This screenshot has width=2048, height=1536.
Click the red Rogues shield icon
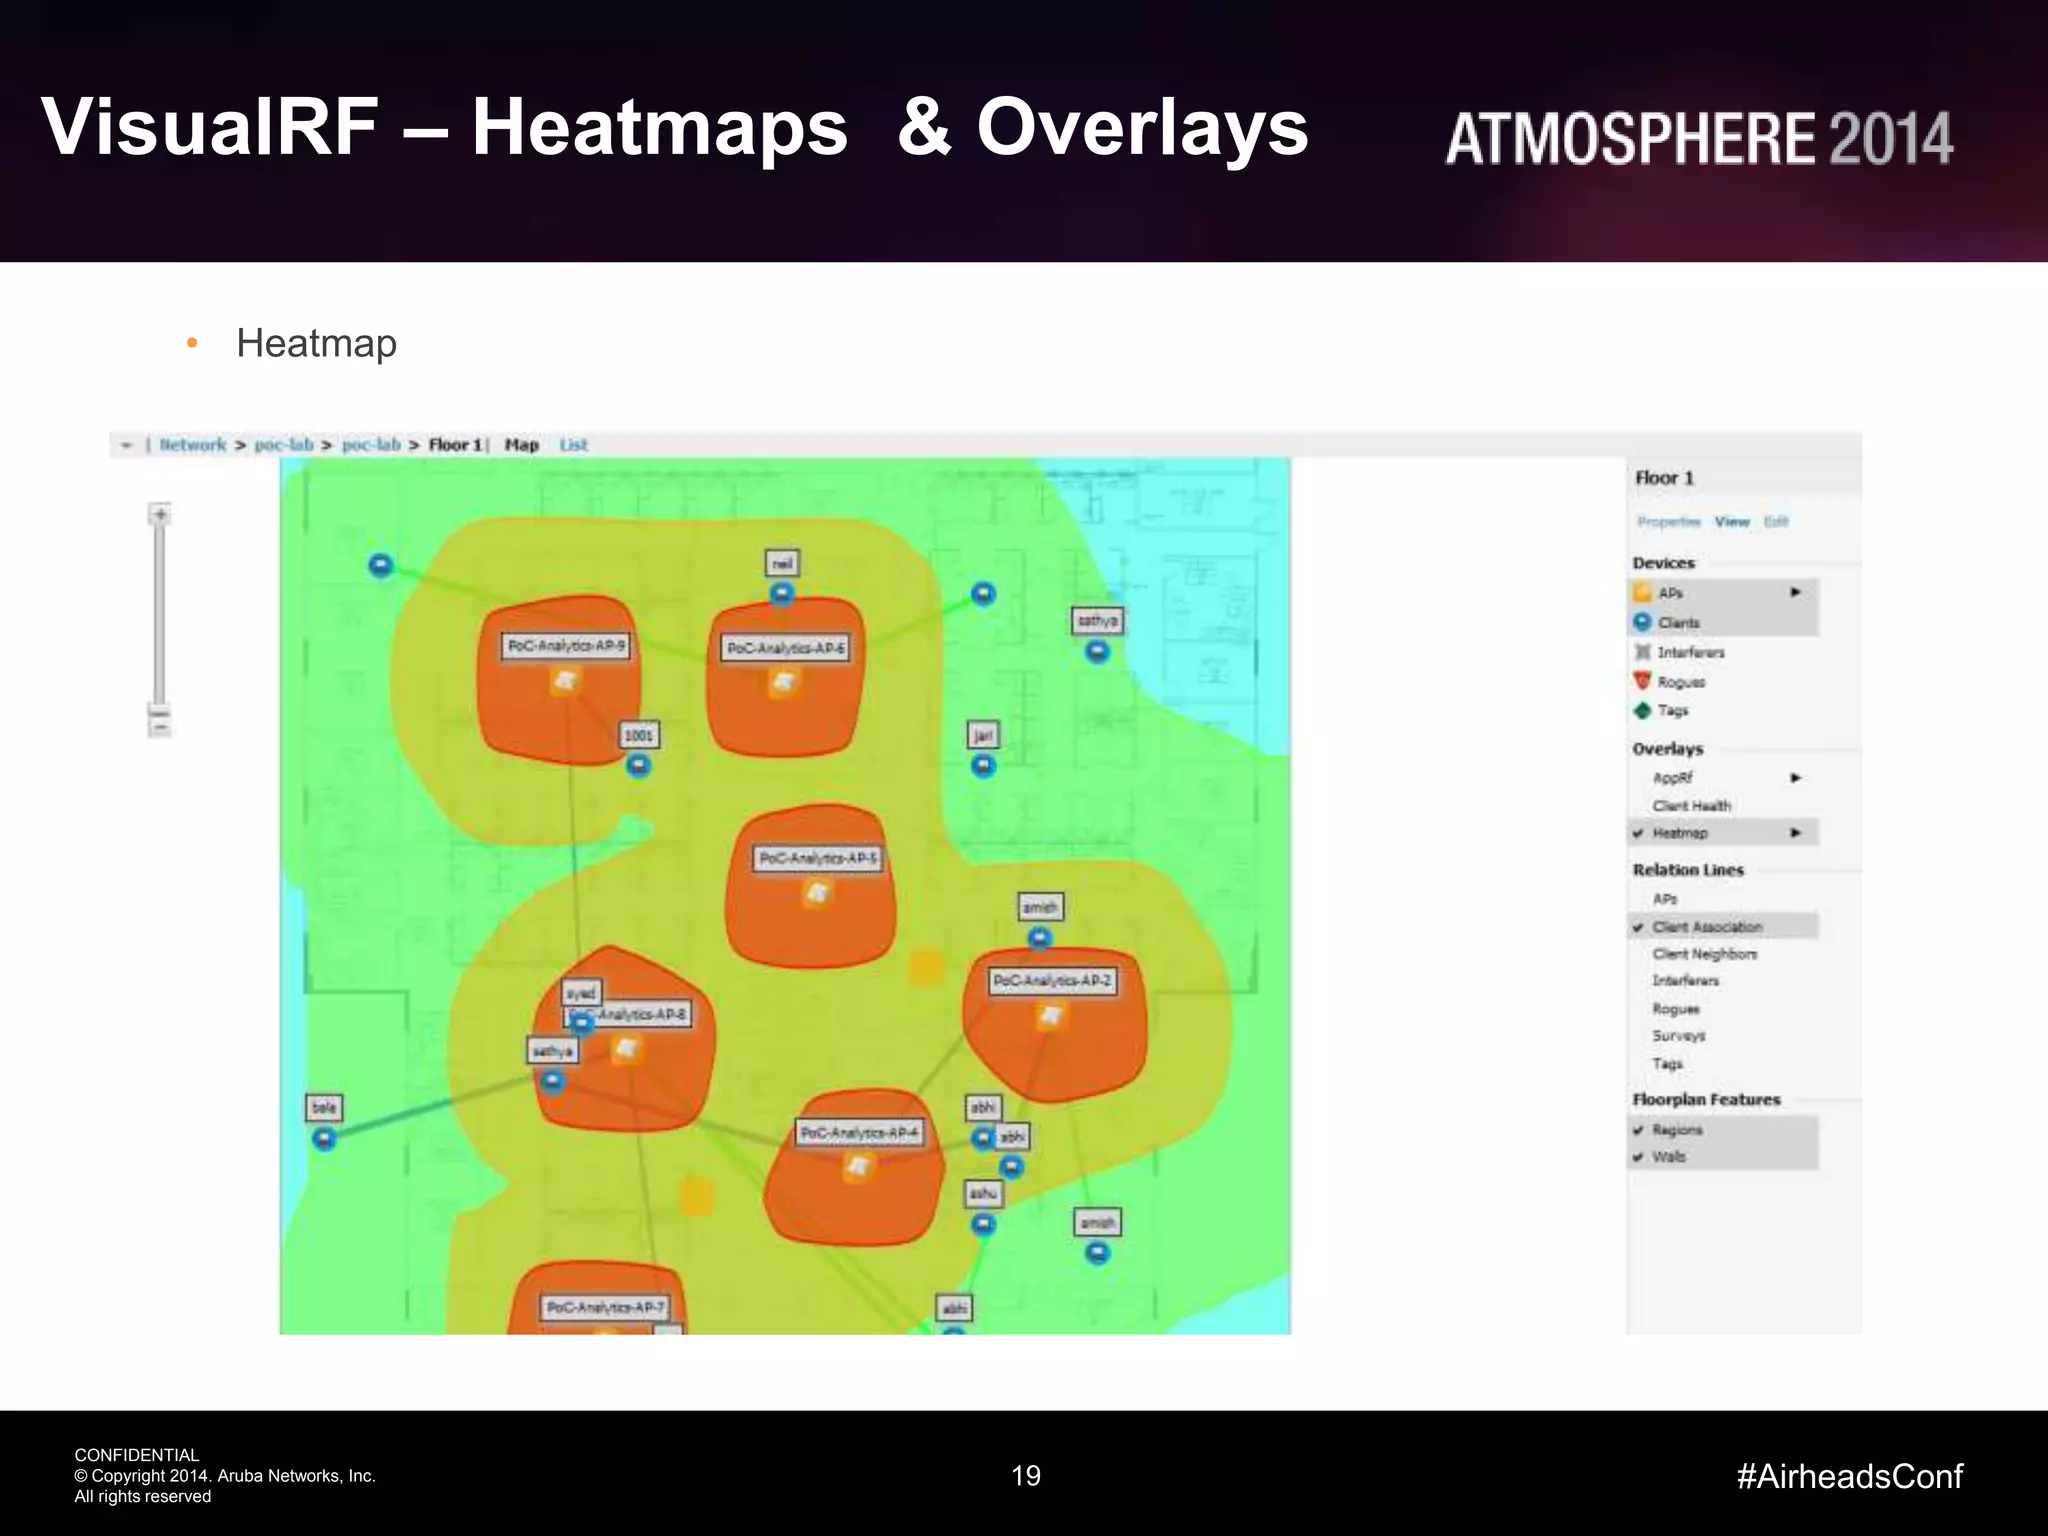coord(1642,681)
